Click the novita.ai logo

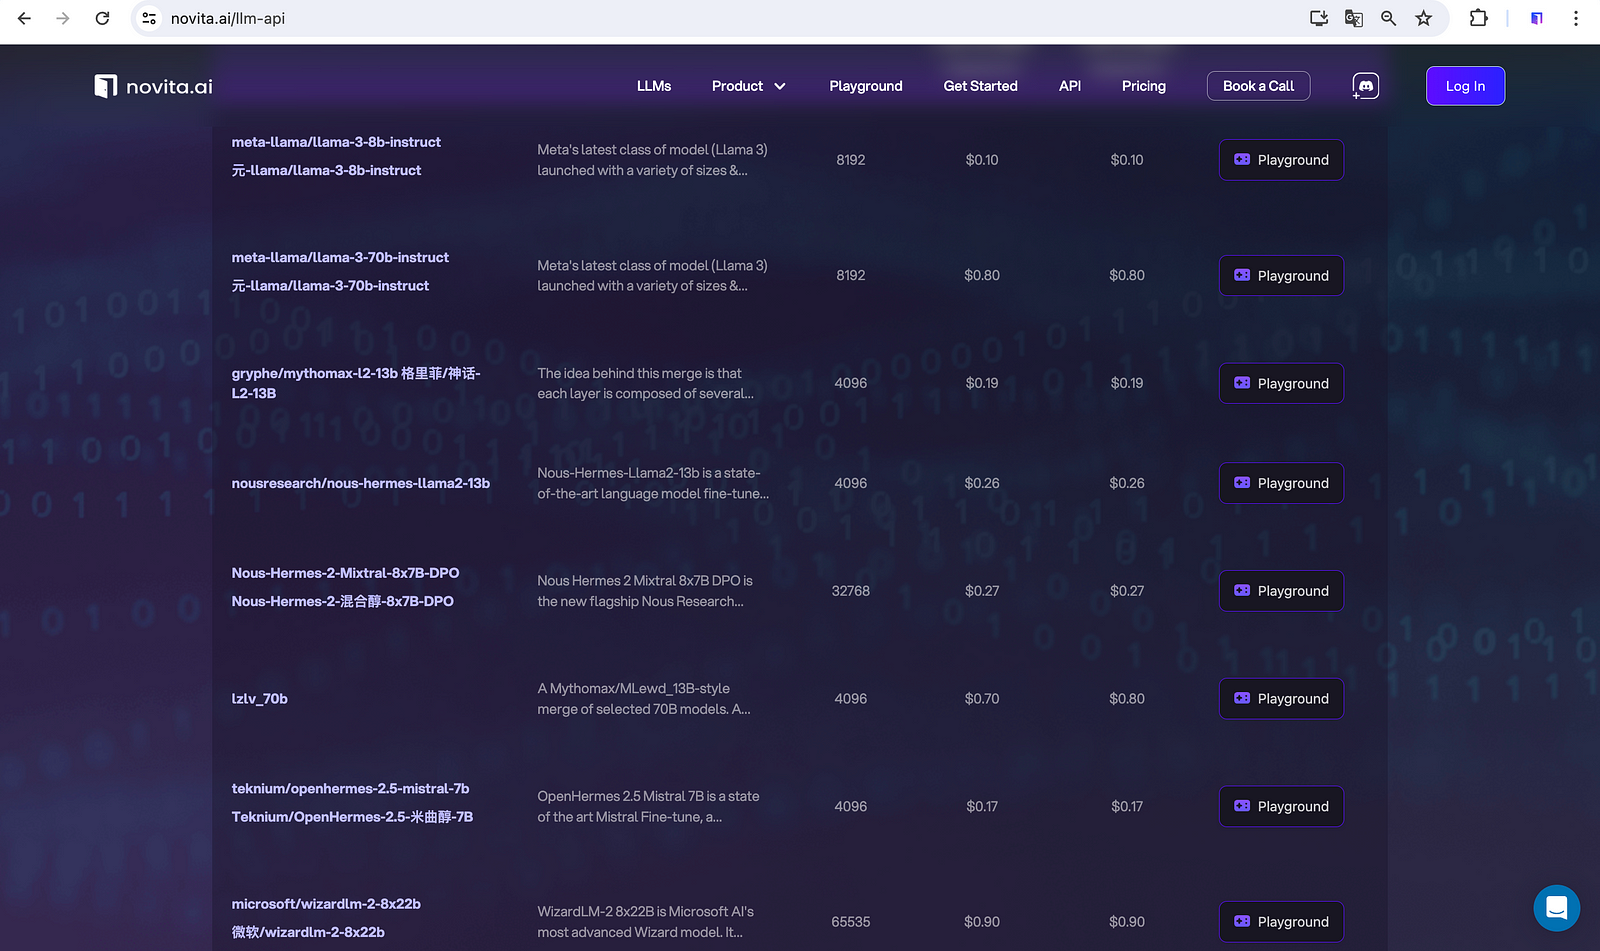pyautogui.click(x=153, y=86)
